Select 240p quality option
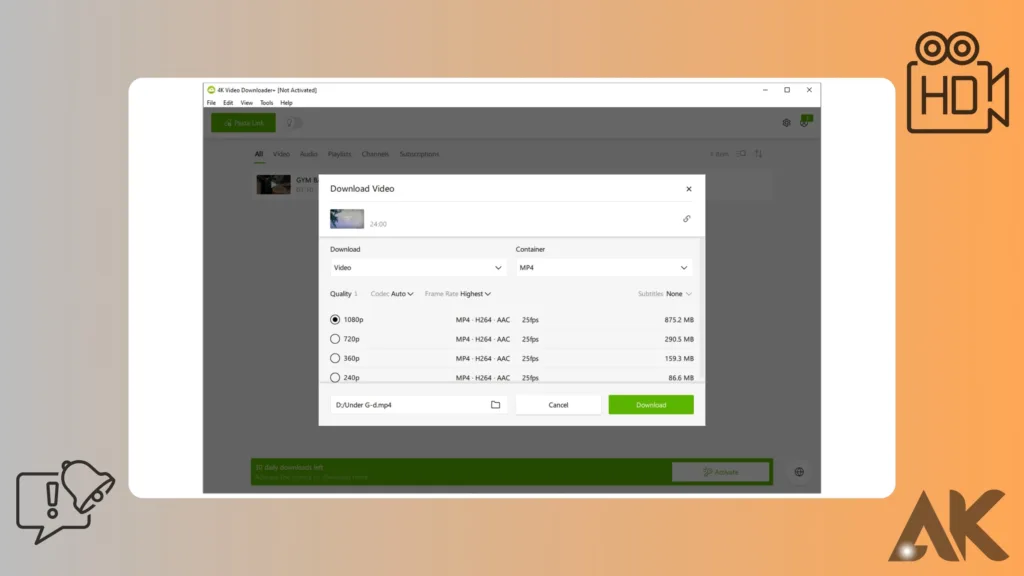1024x576 pixels. pos(335,377)
